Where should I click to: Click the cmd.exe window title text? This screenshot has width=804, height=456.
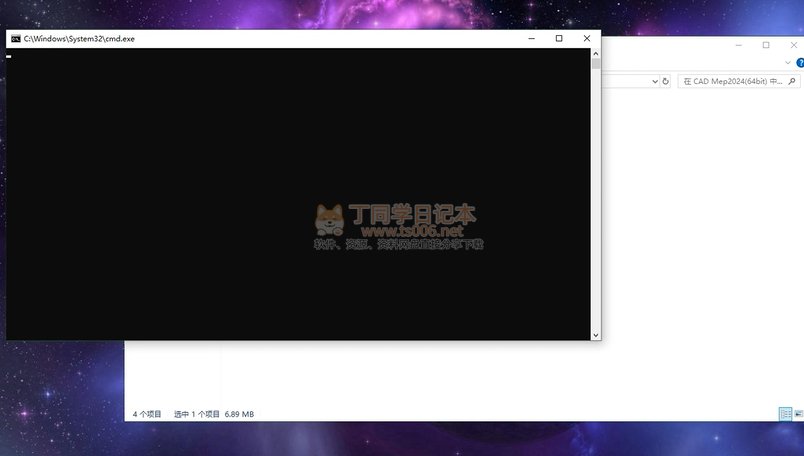[x=79, y=38]
